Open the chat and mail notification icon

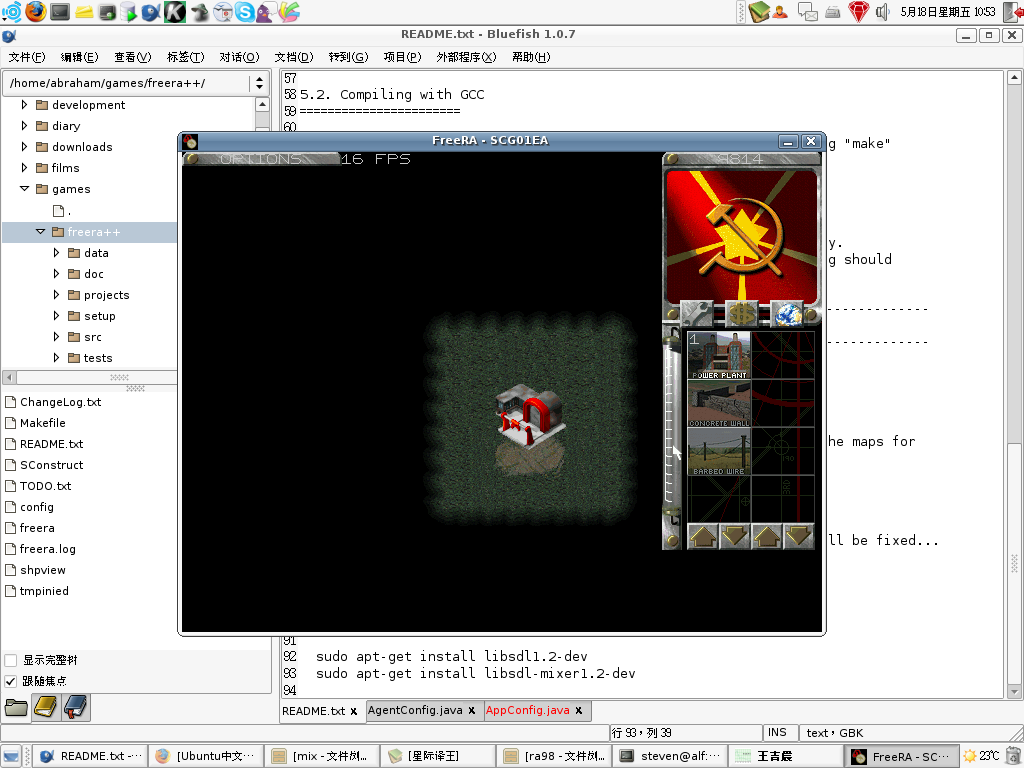808,12
